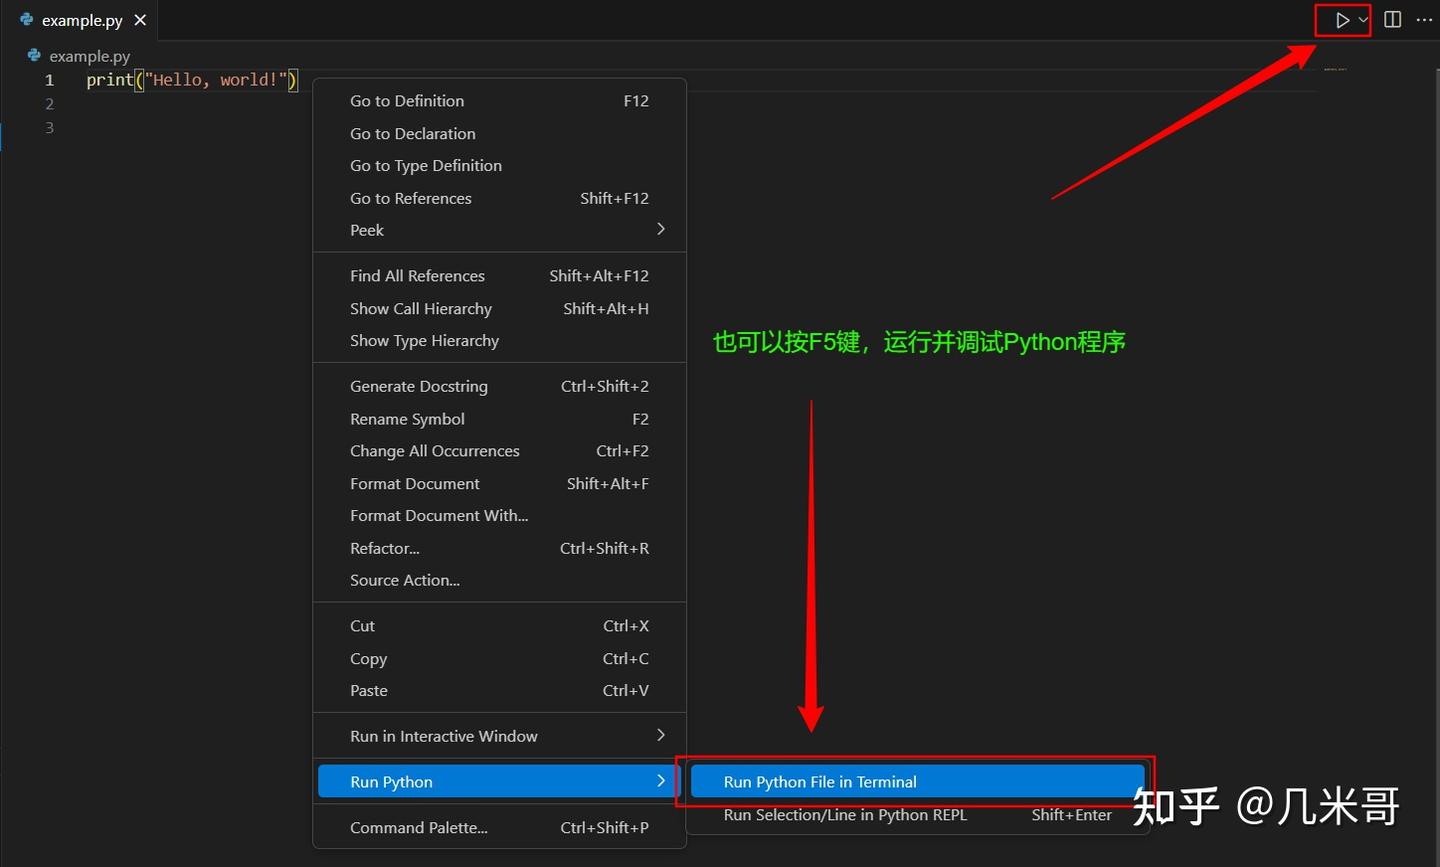
Task: Click the Python icon in the breadcrumb
Action: coord(35,56)
